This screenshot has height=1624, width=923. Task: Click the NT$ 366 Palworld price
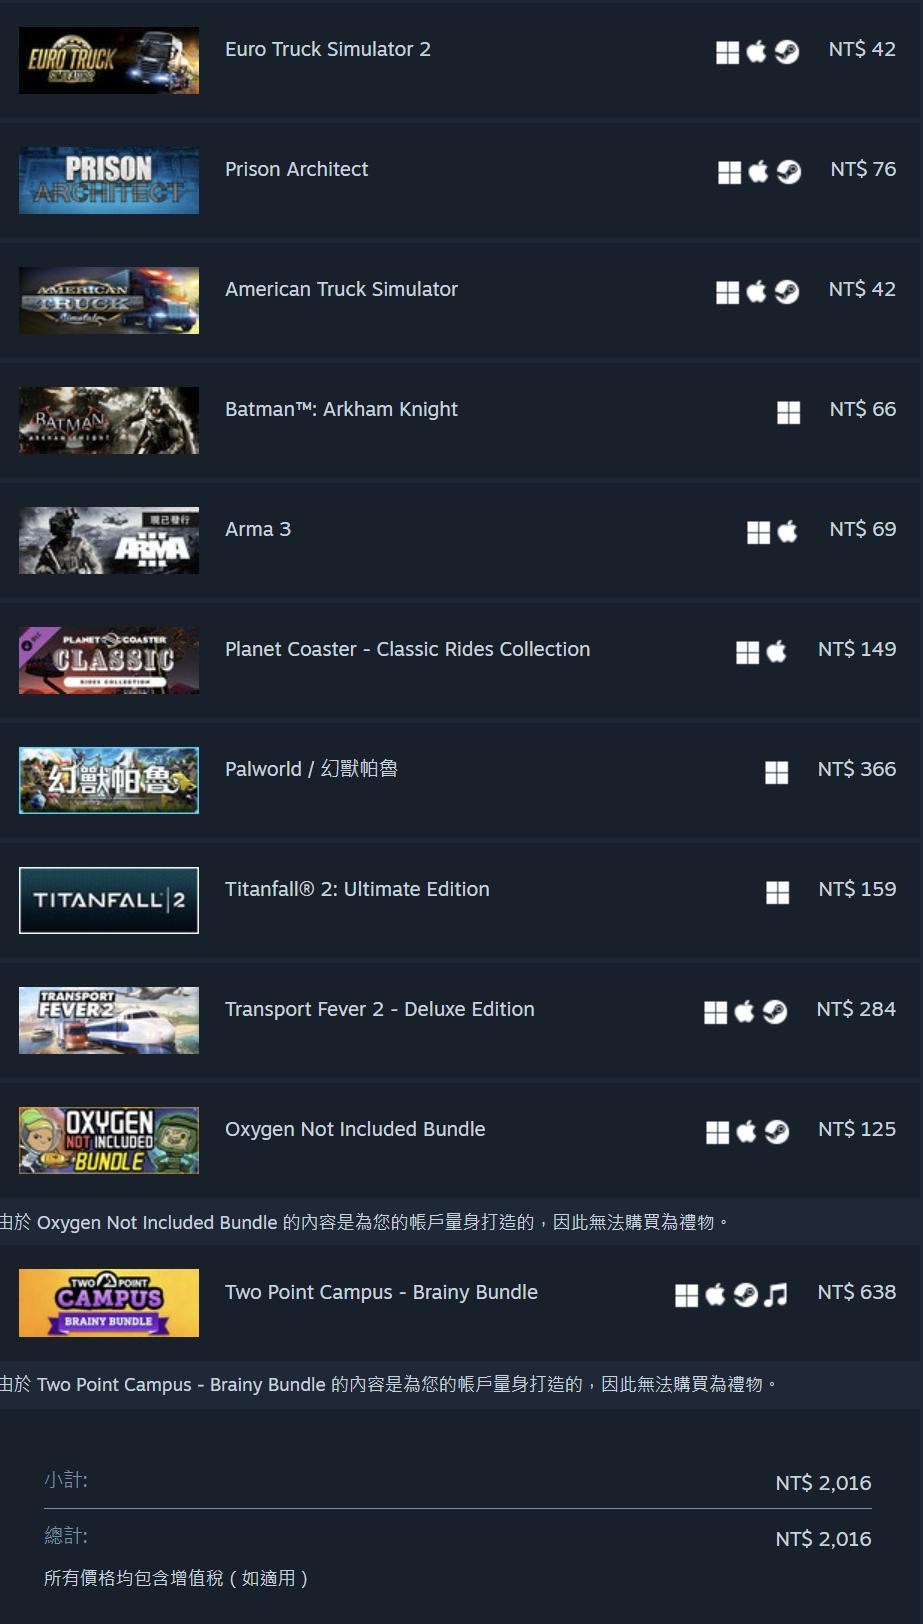(857, 769)
